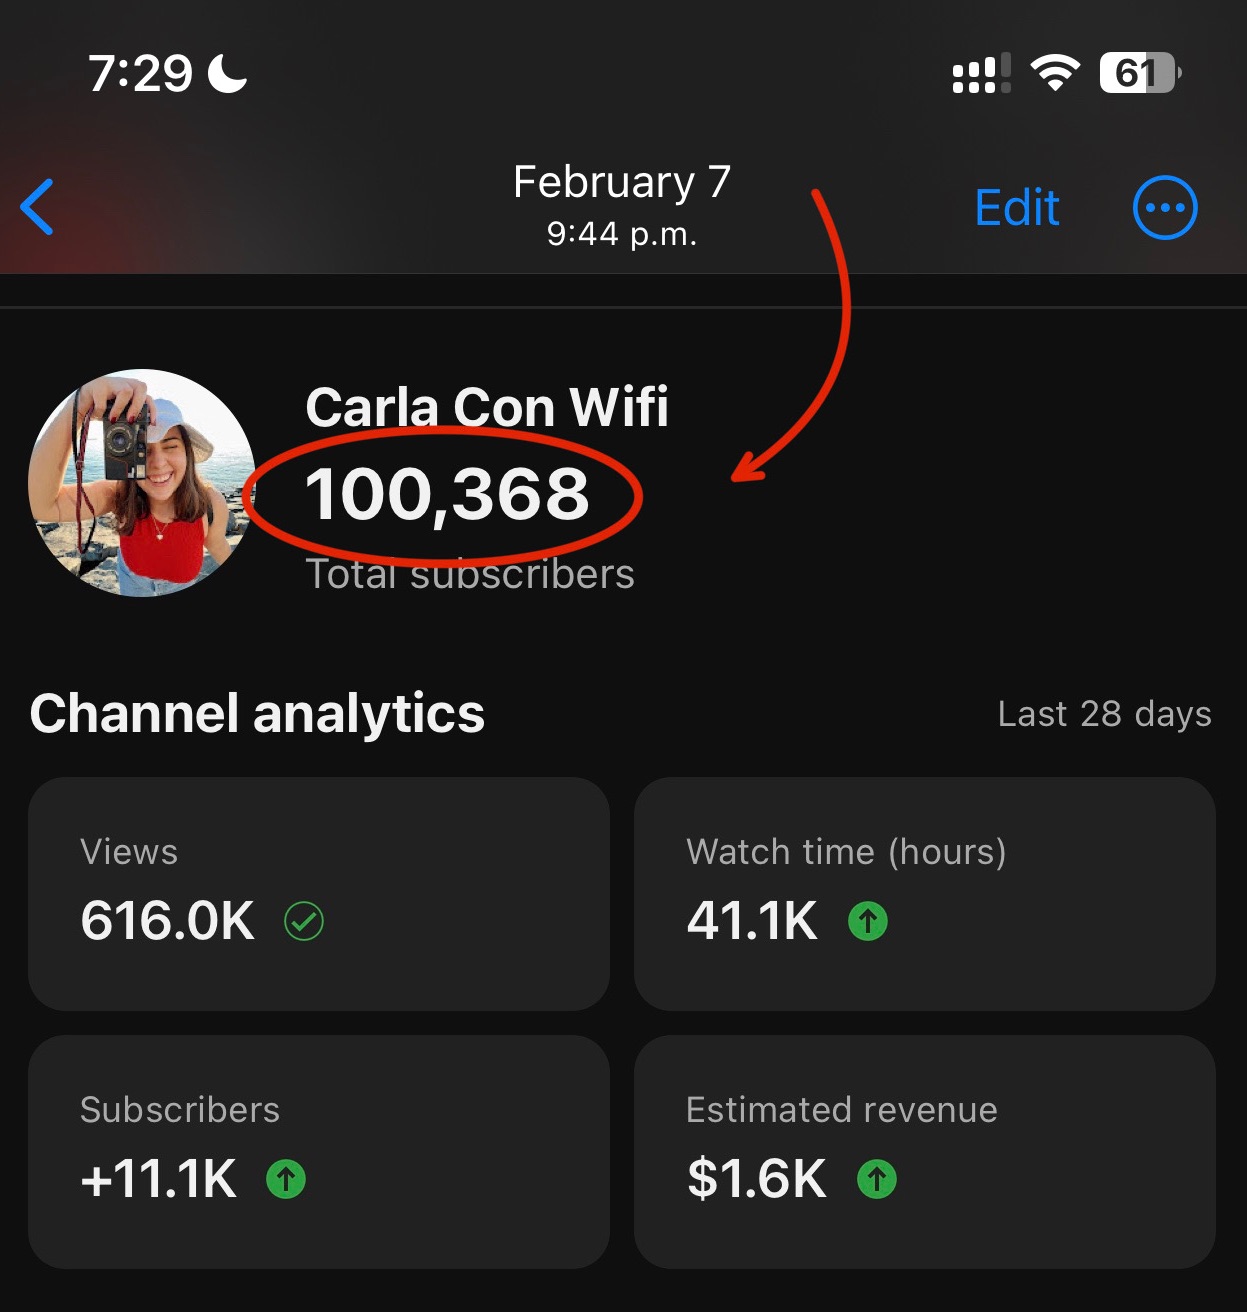Tap the Carla Con Wifi profile picture
This screenshot has width=1247, height=1312.
coord(142,483)
